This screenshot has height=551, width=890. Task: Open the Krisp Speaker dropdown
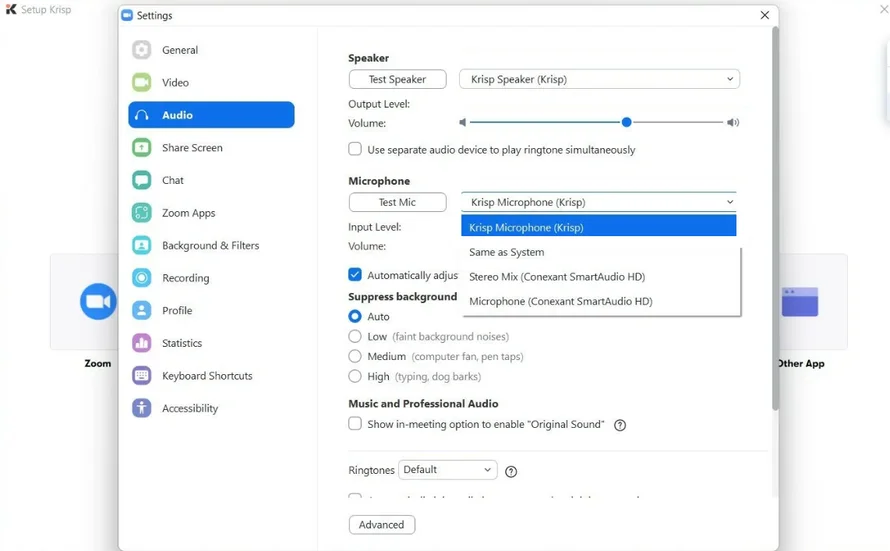coord(599,79)
